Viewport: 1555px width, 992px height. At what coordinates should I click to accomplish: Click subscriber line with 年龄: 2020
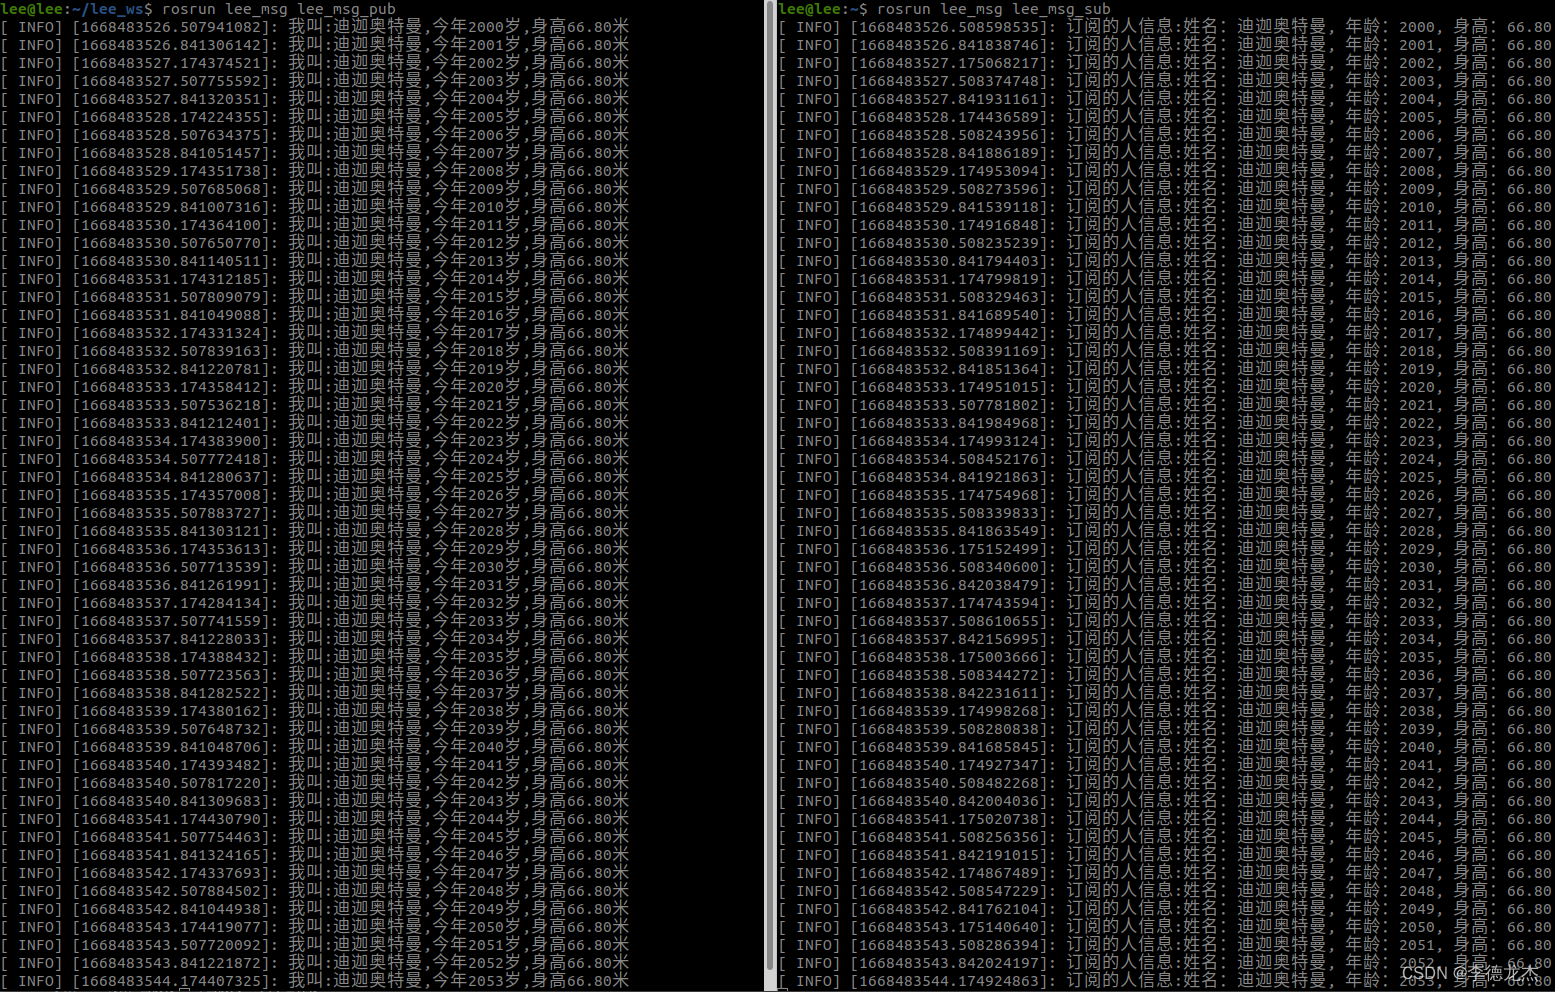[1166, 387]
